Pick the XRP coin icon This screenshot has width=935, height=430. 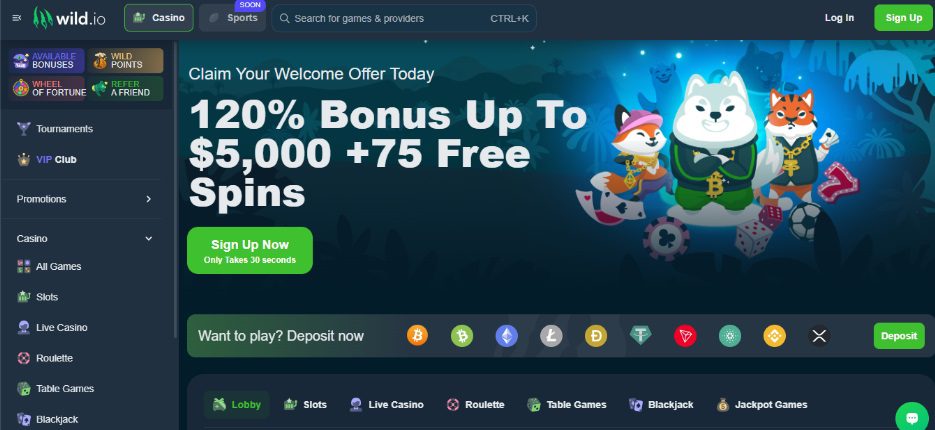pos(819,336)
